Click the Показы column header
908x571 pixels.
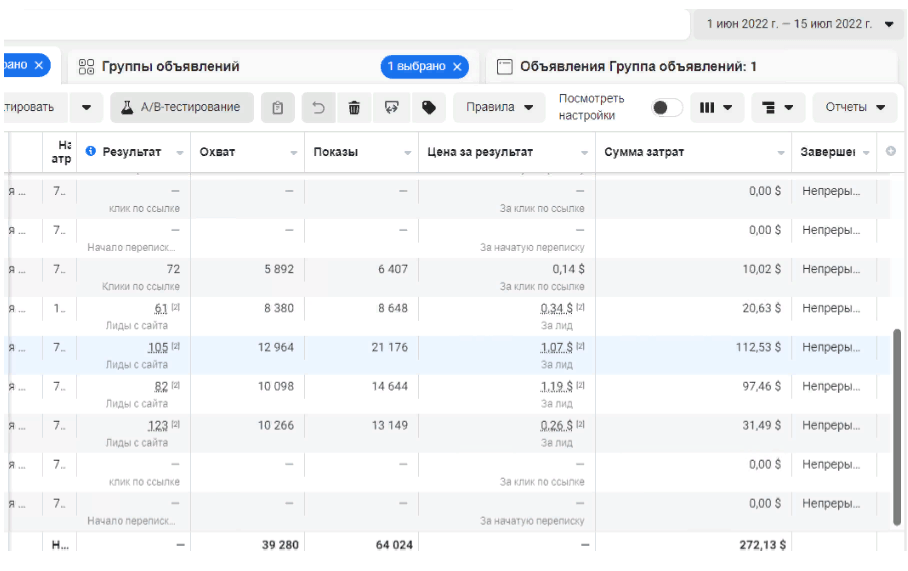335,152
